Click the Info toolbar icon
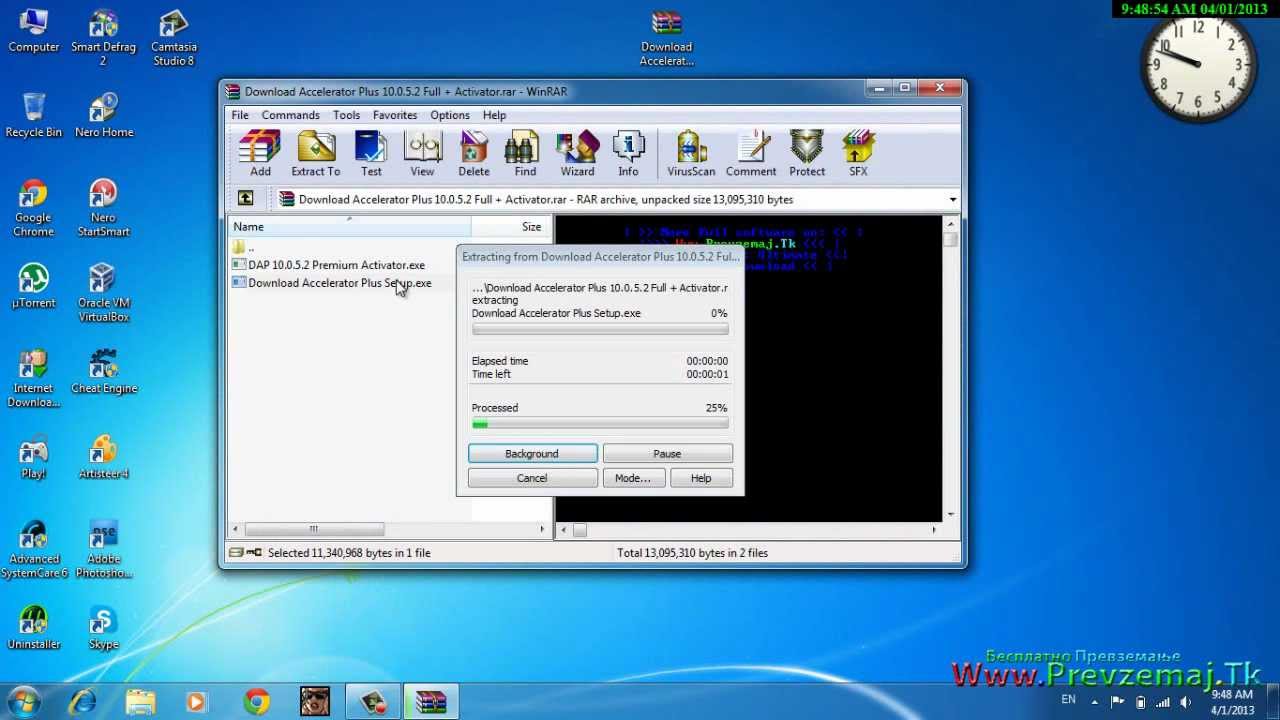The width and height of the screenshot is (1280, 720). tap(628, 154)
